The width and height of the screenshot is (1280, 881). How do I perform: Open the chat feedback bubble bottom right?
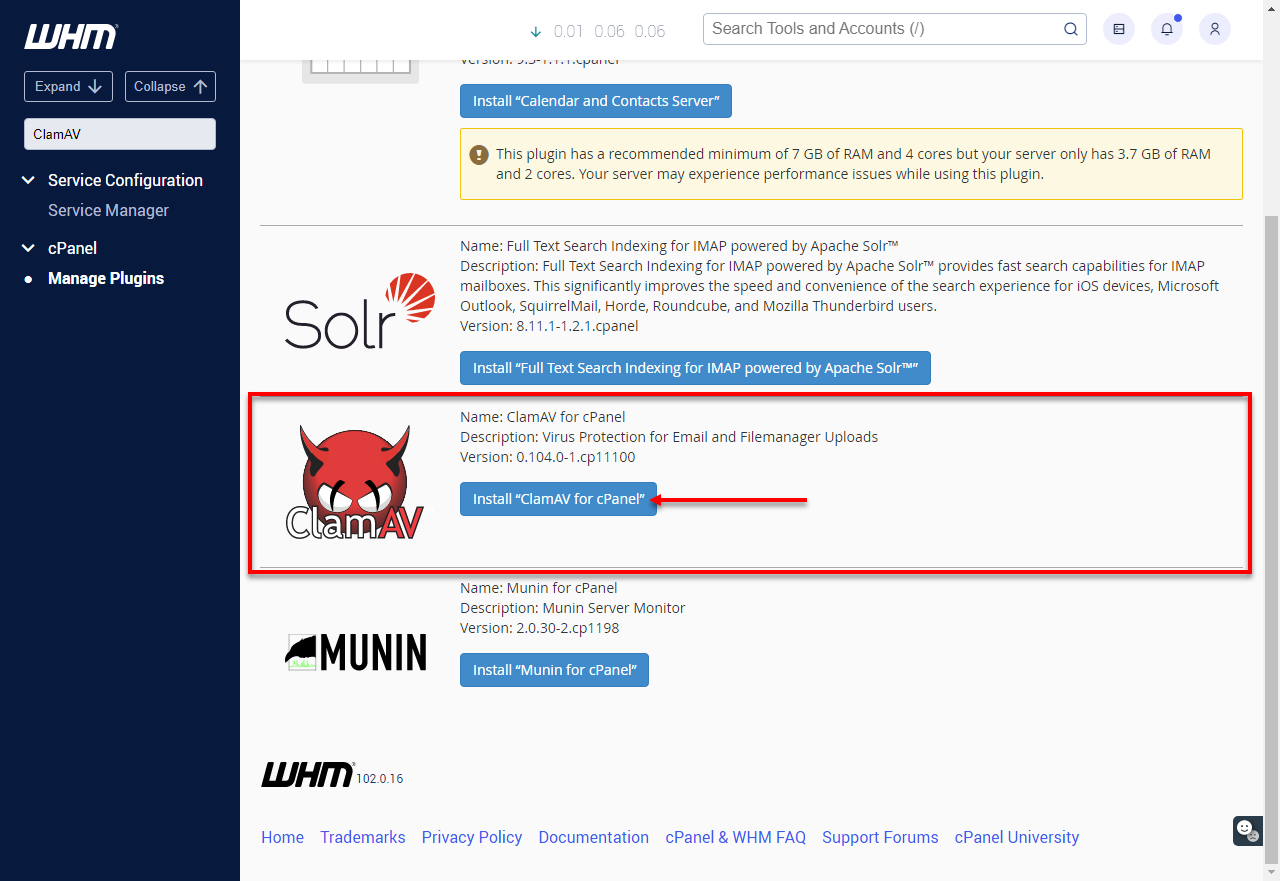point(1246,831)
